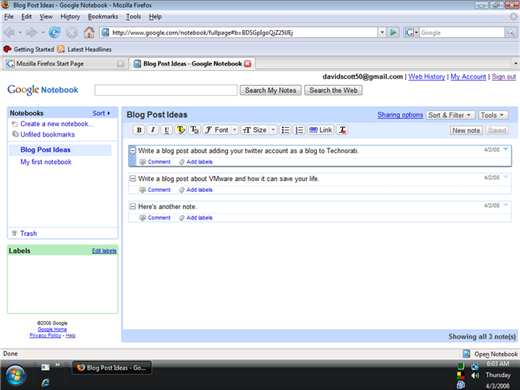520x390 pixels.
Task: Insert a numbered list
Action: [x=299, y=130]
